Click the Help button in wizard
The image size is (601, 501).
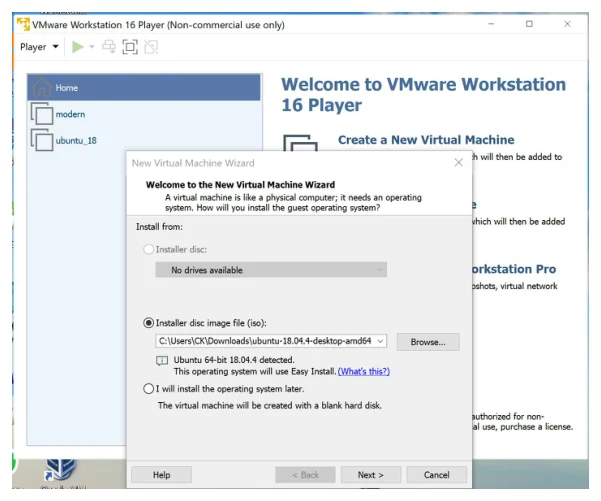pyautogui.click(x=161, y=475)
